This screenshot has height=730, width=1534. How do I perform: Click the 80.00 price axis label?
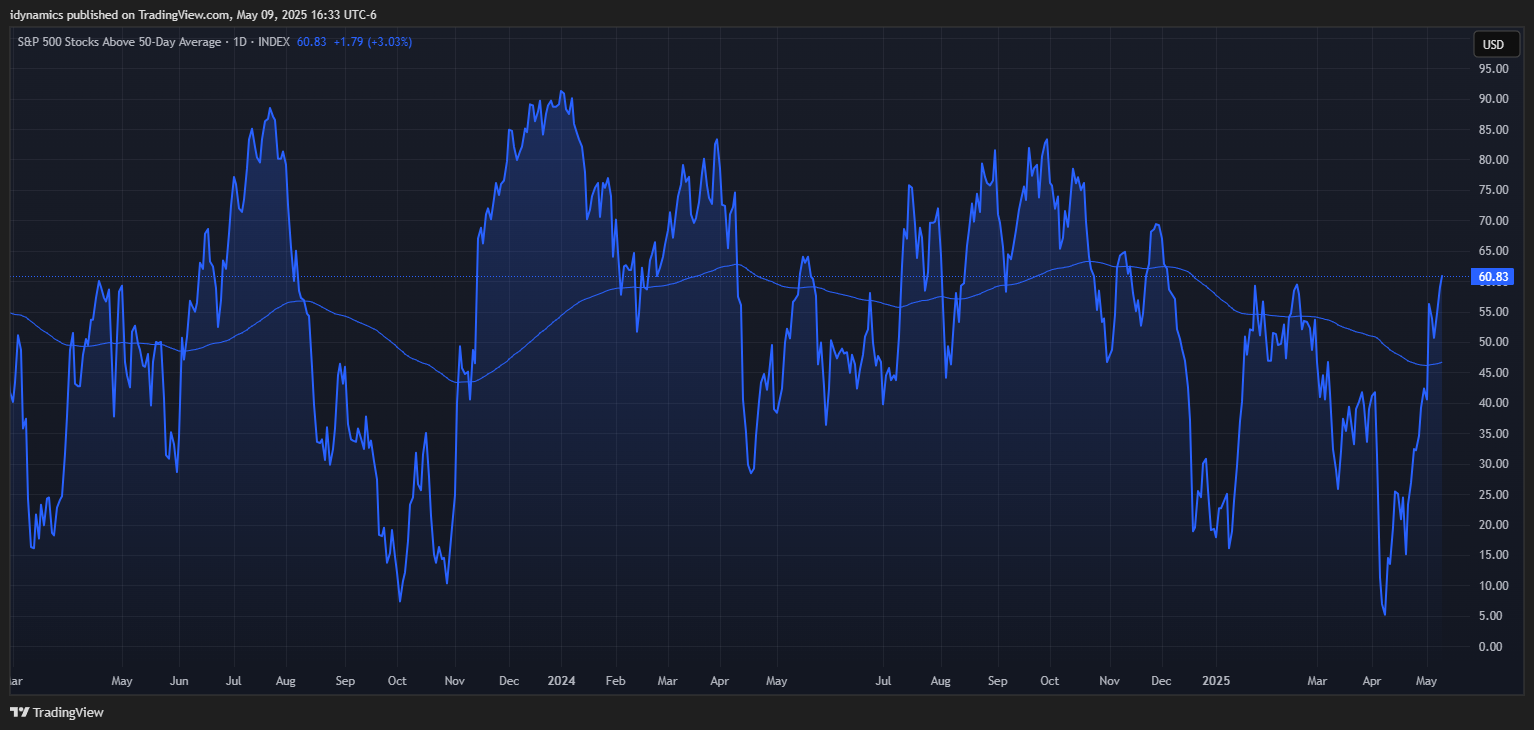pyautogui.click(x=1493, y=160)
